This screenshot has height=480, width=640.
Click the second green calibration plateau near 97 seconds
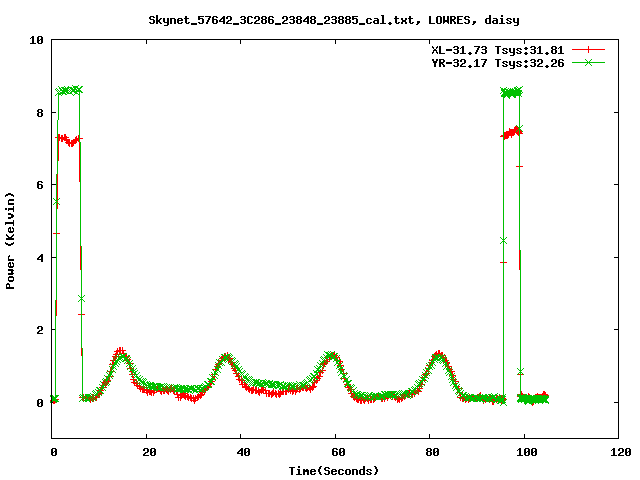(x=511, y=92)
